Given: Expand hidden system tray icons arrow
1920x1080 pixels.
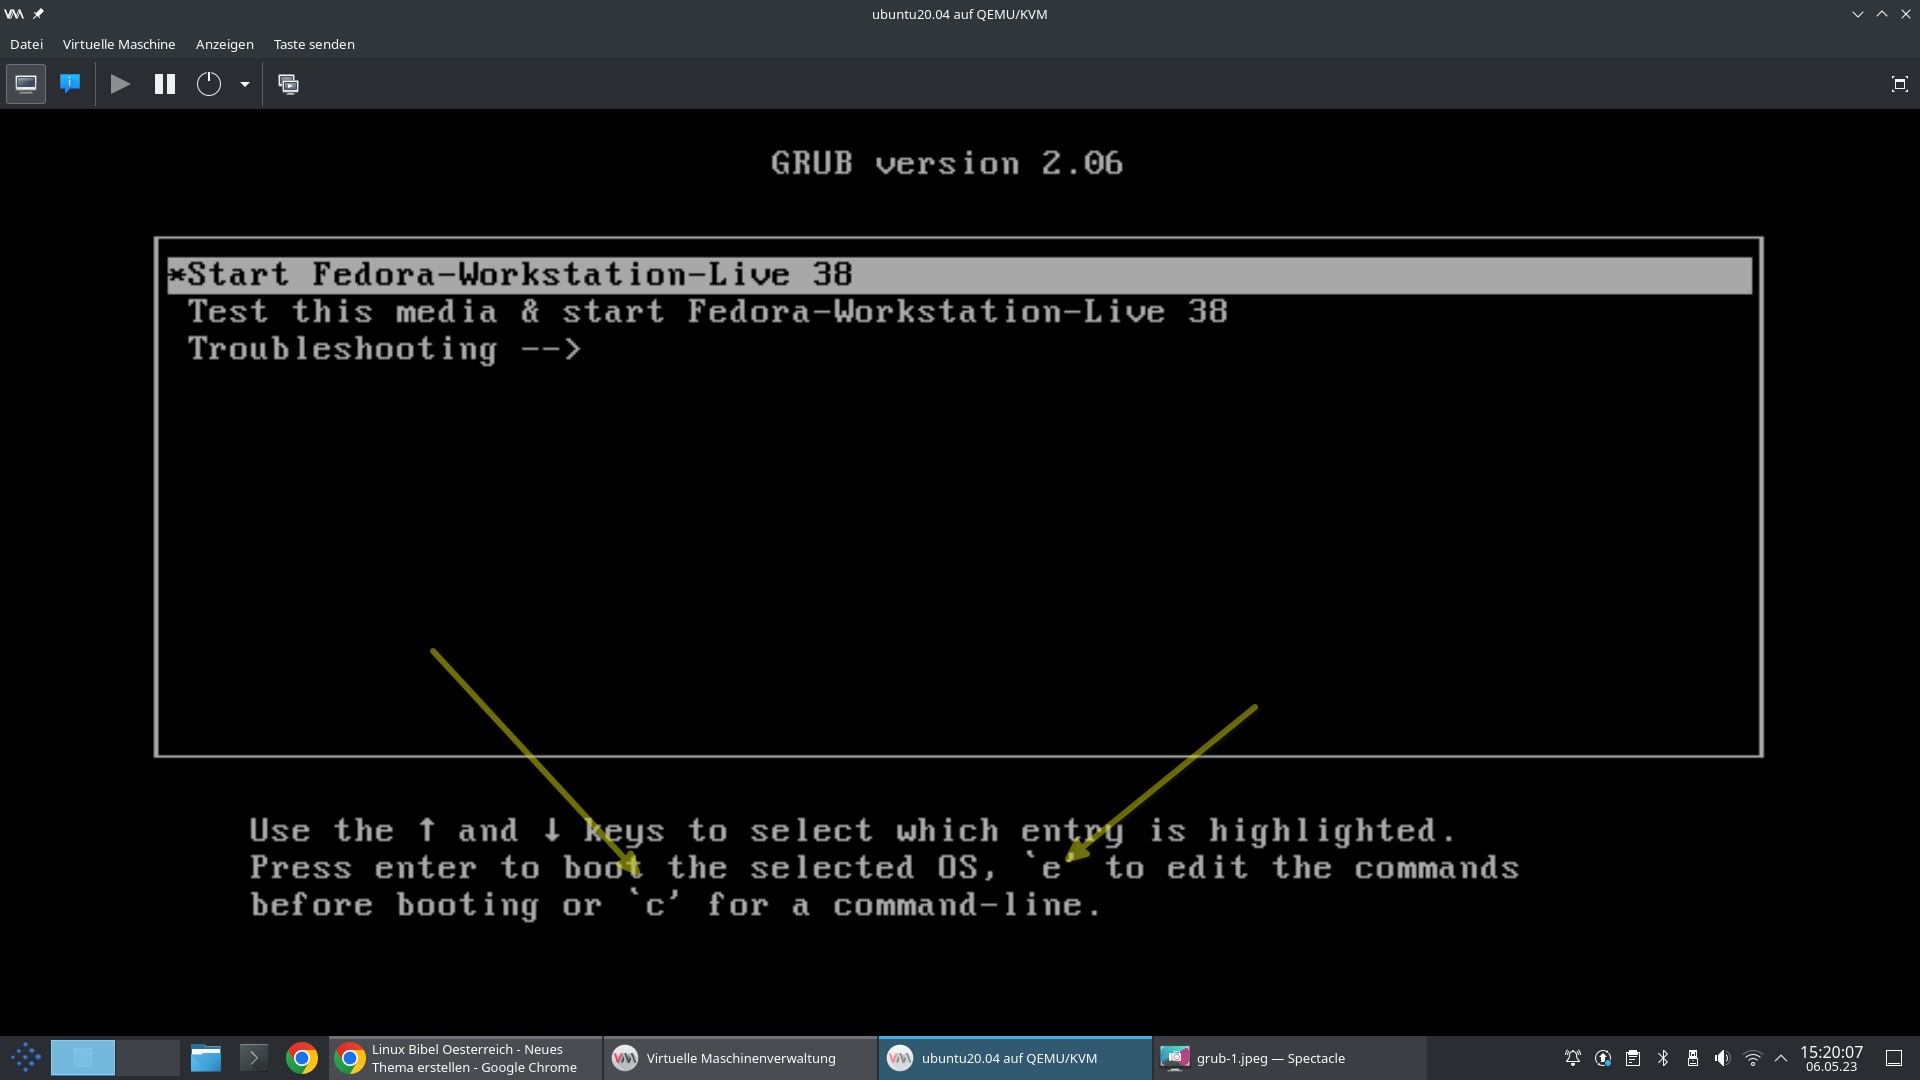Looking at the screenshot, I should (x=1781, y=1058).
